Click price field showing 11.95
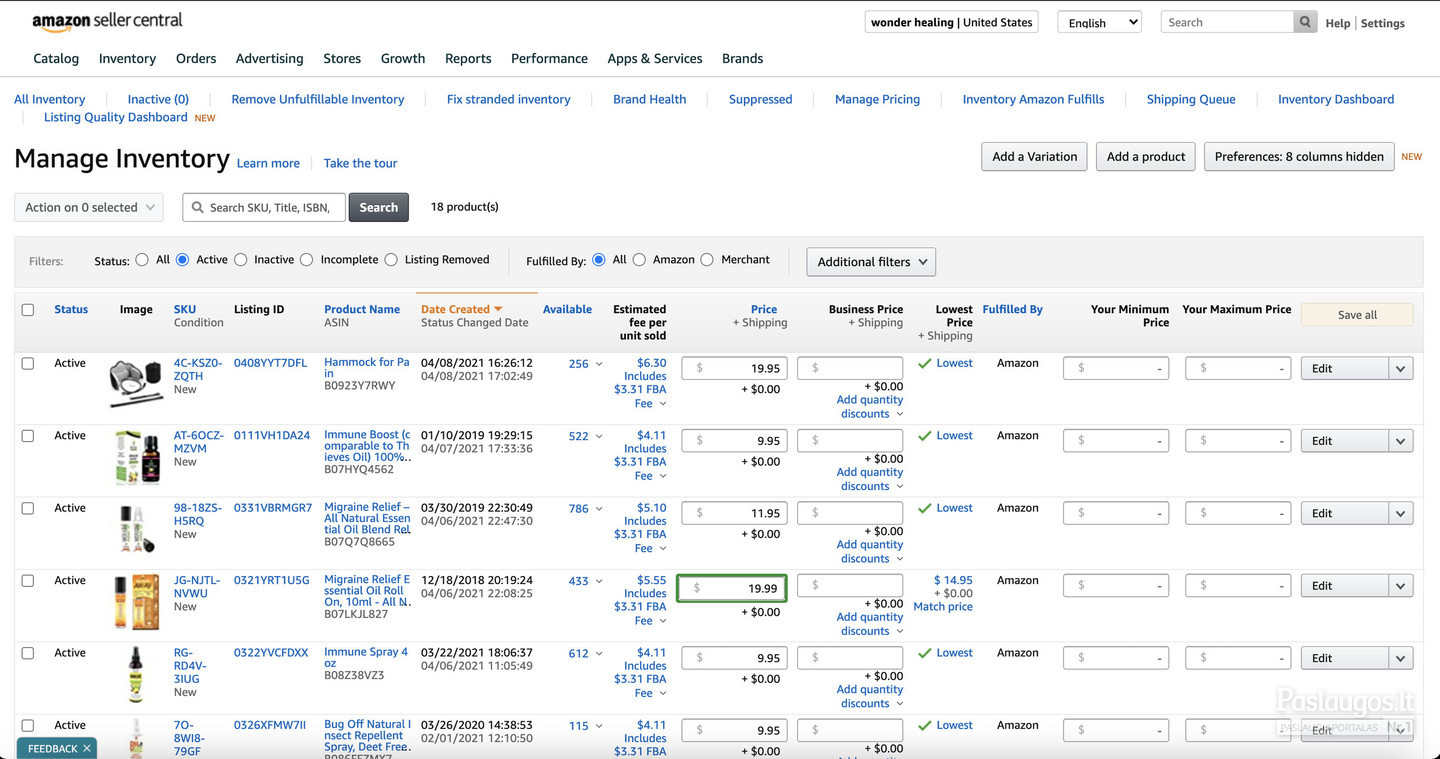1440x759 pixels. pos(735,513)
